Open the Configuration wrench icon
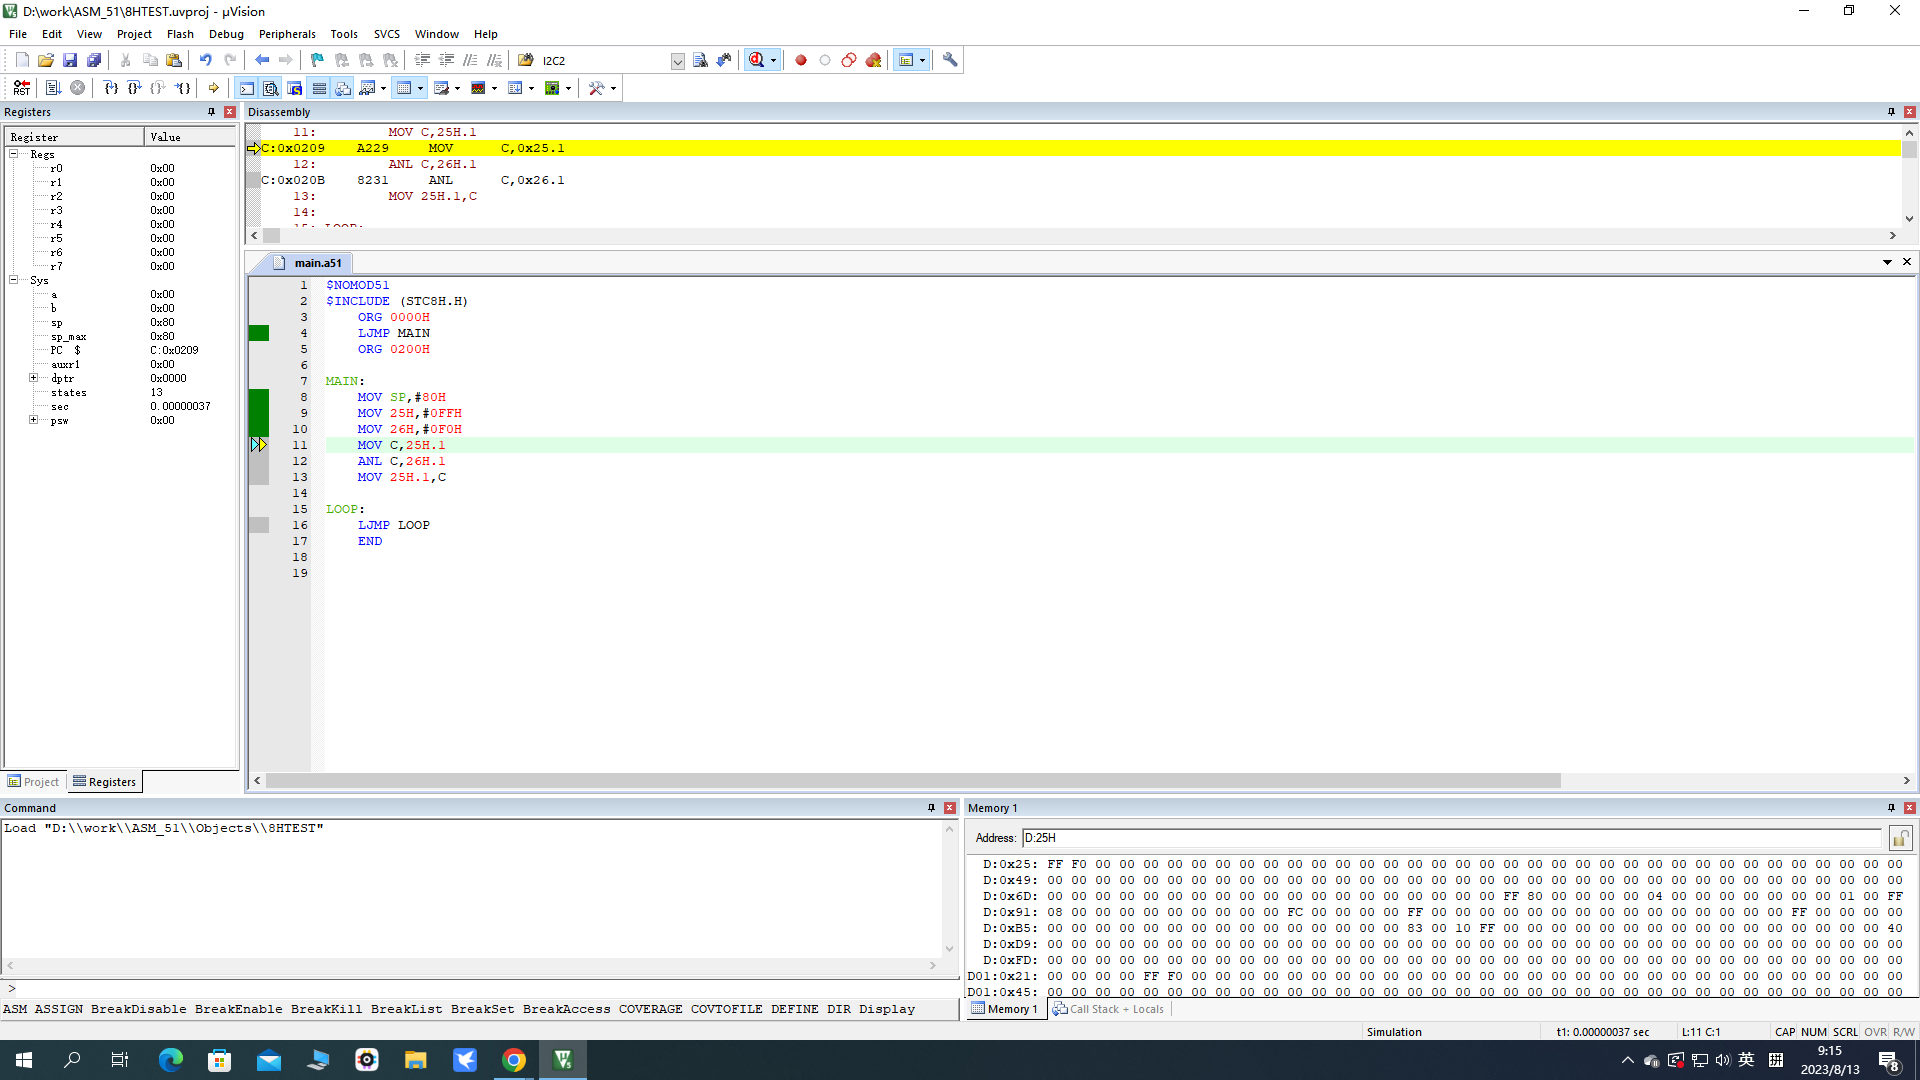The image size is (1920, 1080). [x=950, y=60]
